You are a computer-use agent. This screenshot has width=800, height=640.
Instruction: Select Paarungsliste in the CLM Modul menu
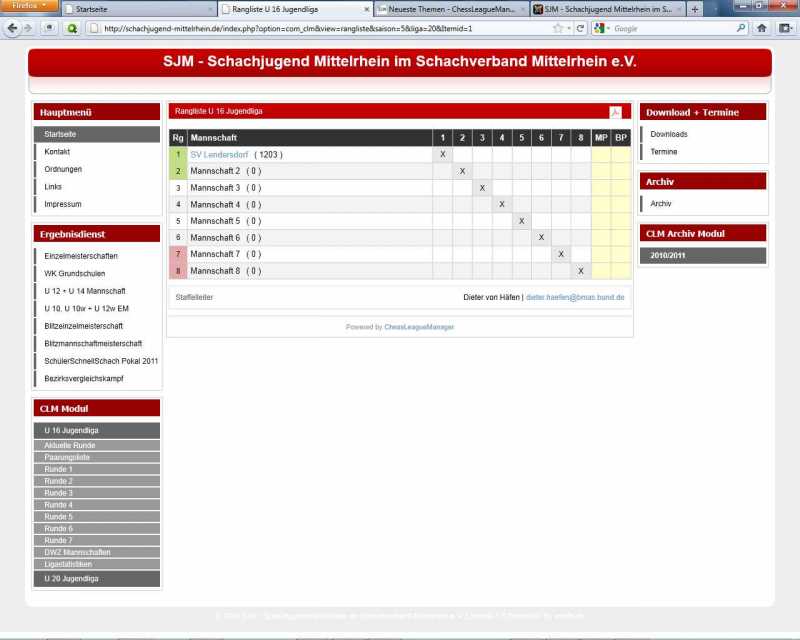tap(67, 457)
